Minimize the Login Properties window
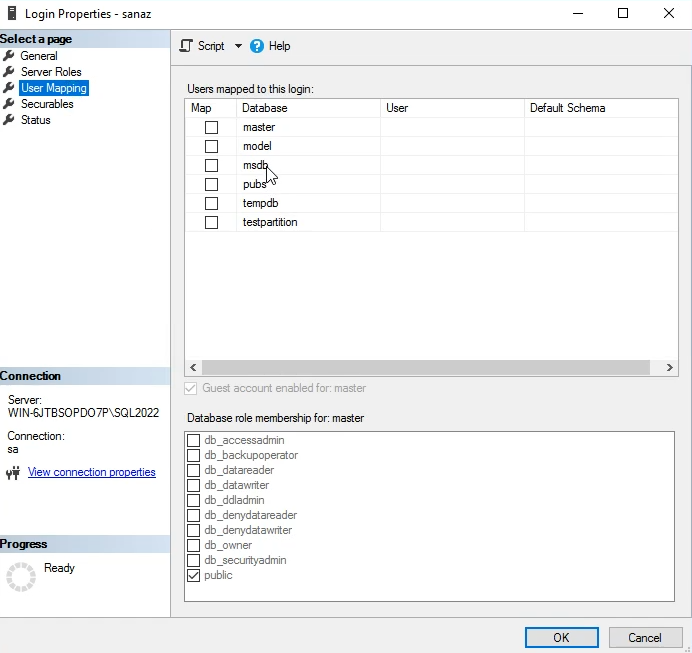The image size is (692, 653). (x=578, y=13)
